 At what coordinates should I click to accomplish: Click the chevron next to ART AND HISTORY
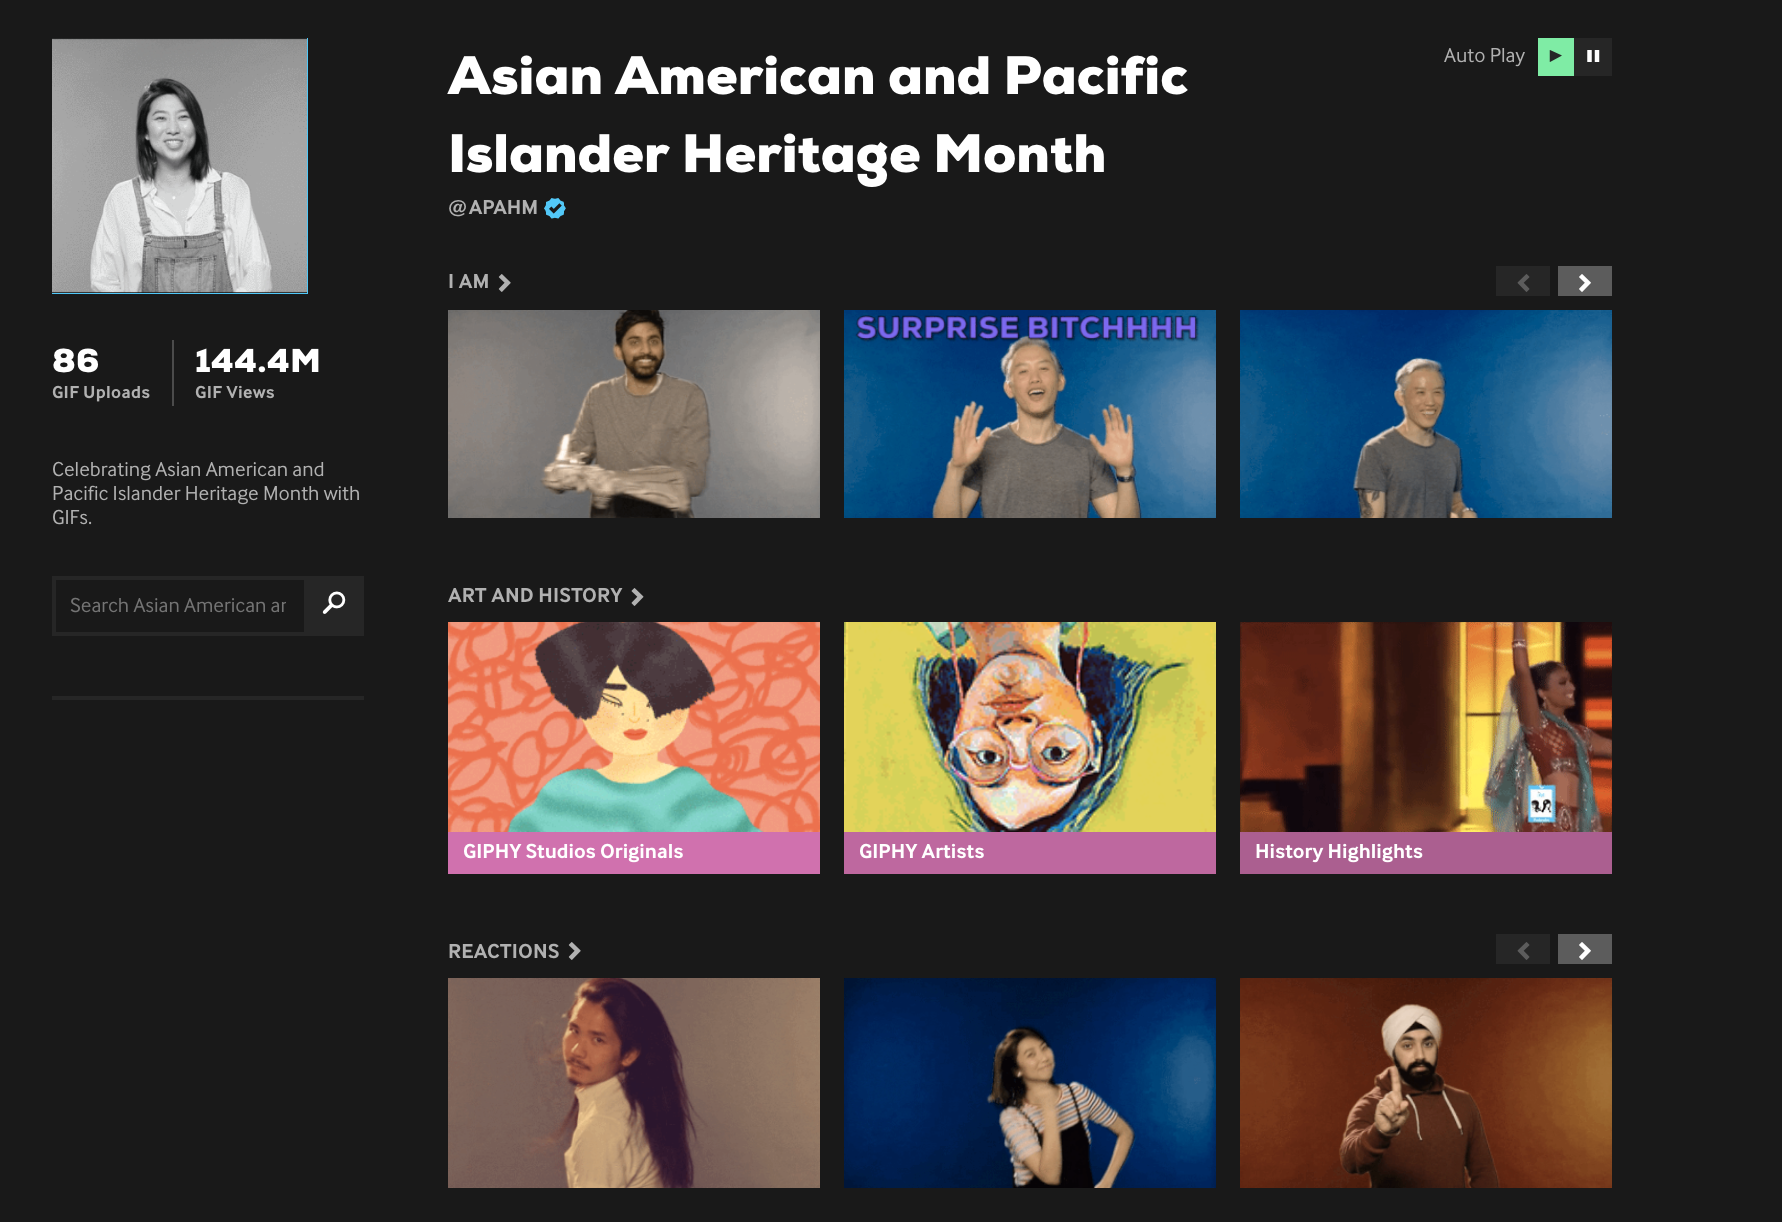point(637,597)
